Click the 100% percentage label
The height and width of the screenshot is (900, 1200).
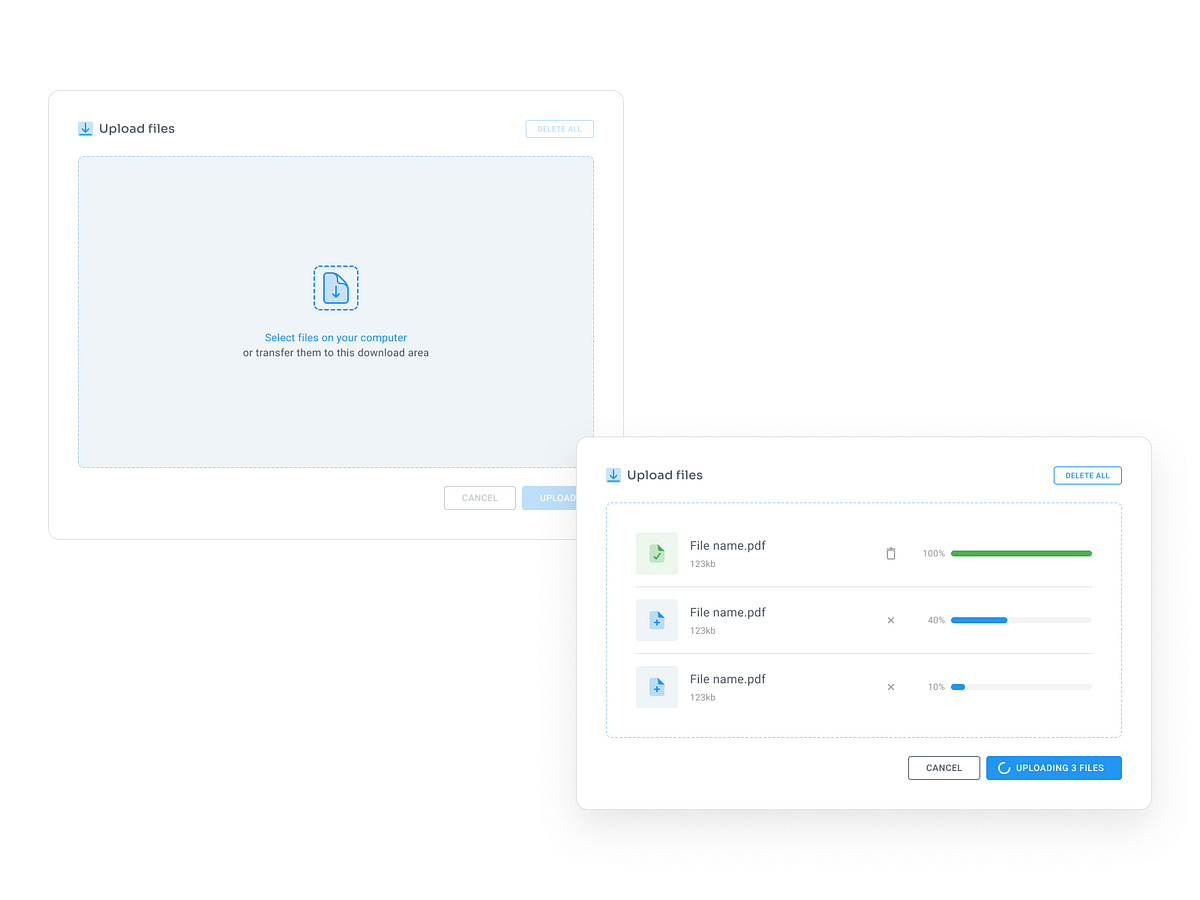point(934,553)
